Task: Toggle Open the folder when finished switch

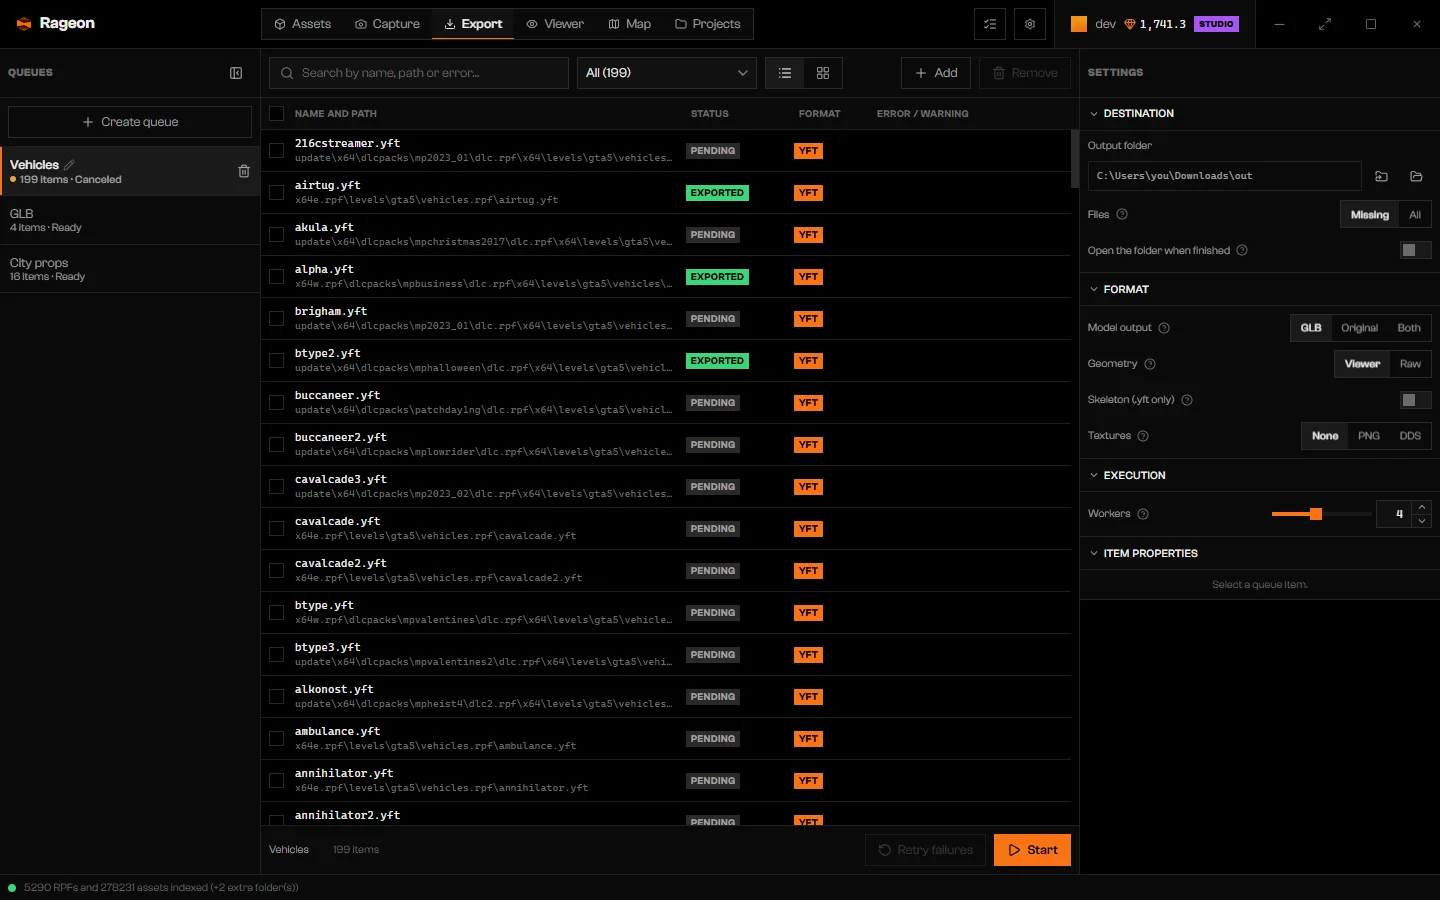Action: 1415,250
